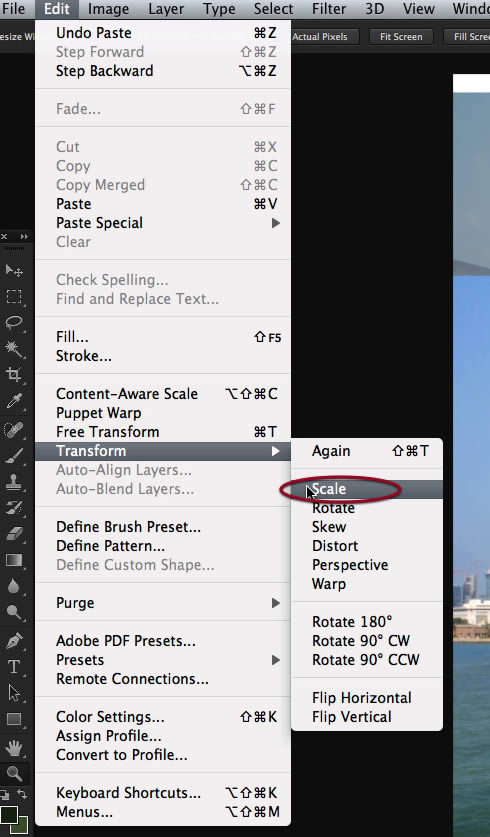Open the Type menu
Screen dimensions: 490x837
click(x=219, y=9)
